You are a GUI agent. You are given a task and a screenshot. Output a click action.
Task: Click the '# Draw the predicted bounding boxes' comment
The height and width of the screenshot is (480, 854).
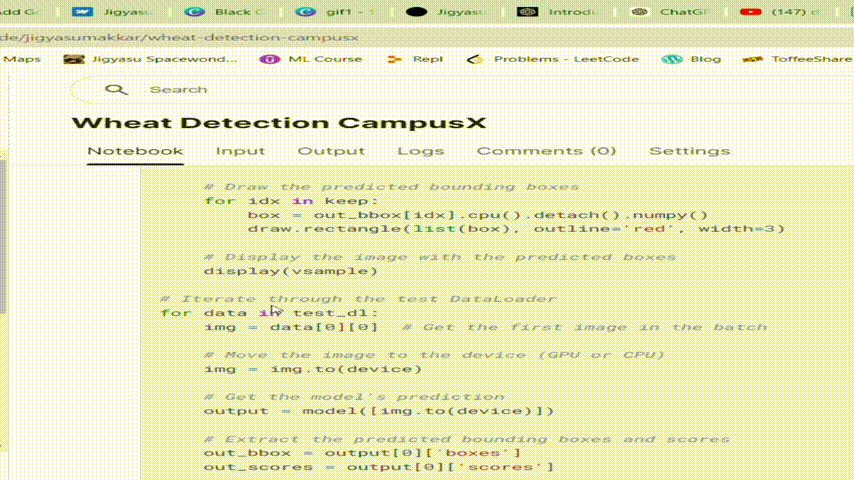pyautogui.click(x=392, y=187)
